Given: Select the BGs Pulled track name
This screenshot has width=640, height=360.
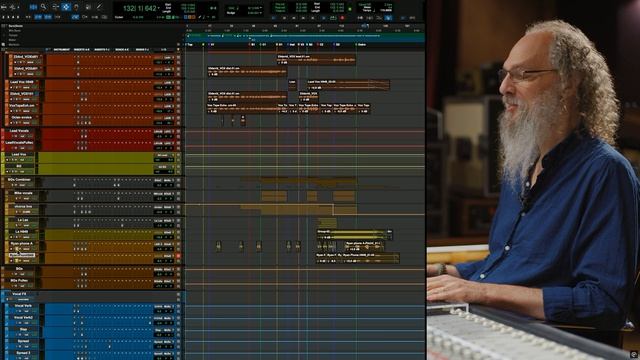Looking at the screenshot, I should pyautogui.click(x=19, y=281).
